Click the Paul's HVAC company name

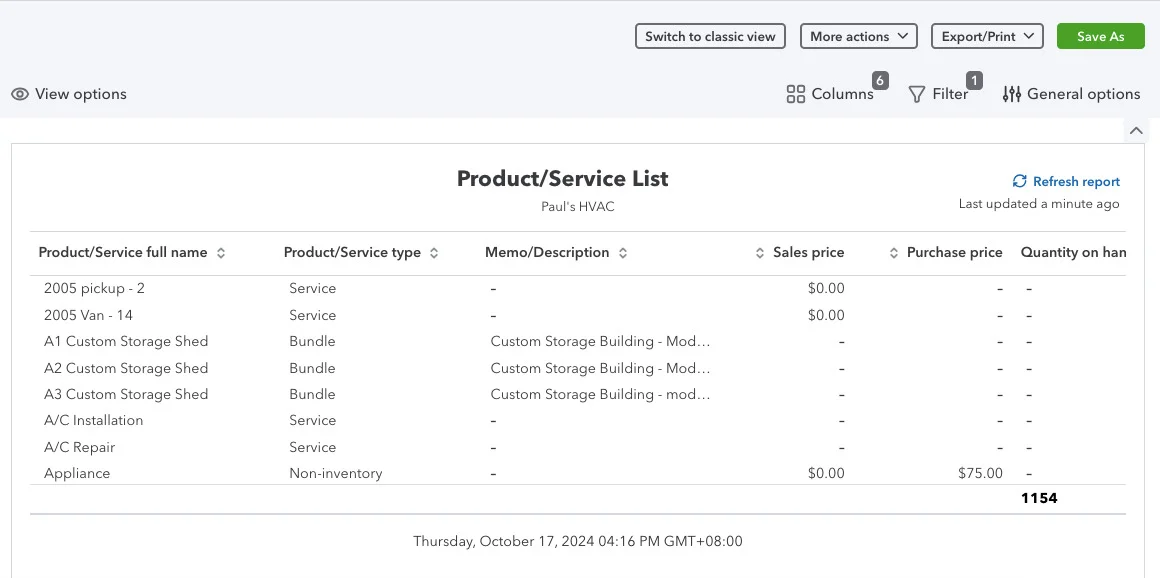tap(578, 207)
